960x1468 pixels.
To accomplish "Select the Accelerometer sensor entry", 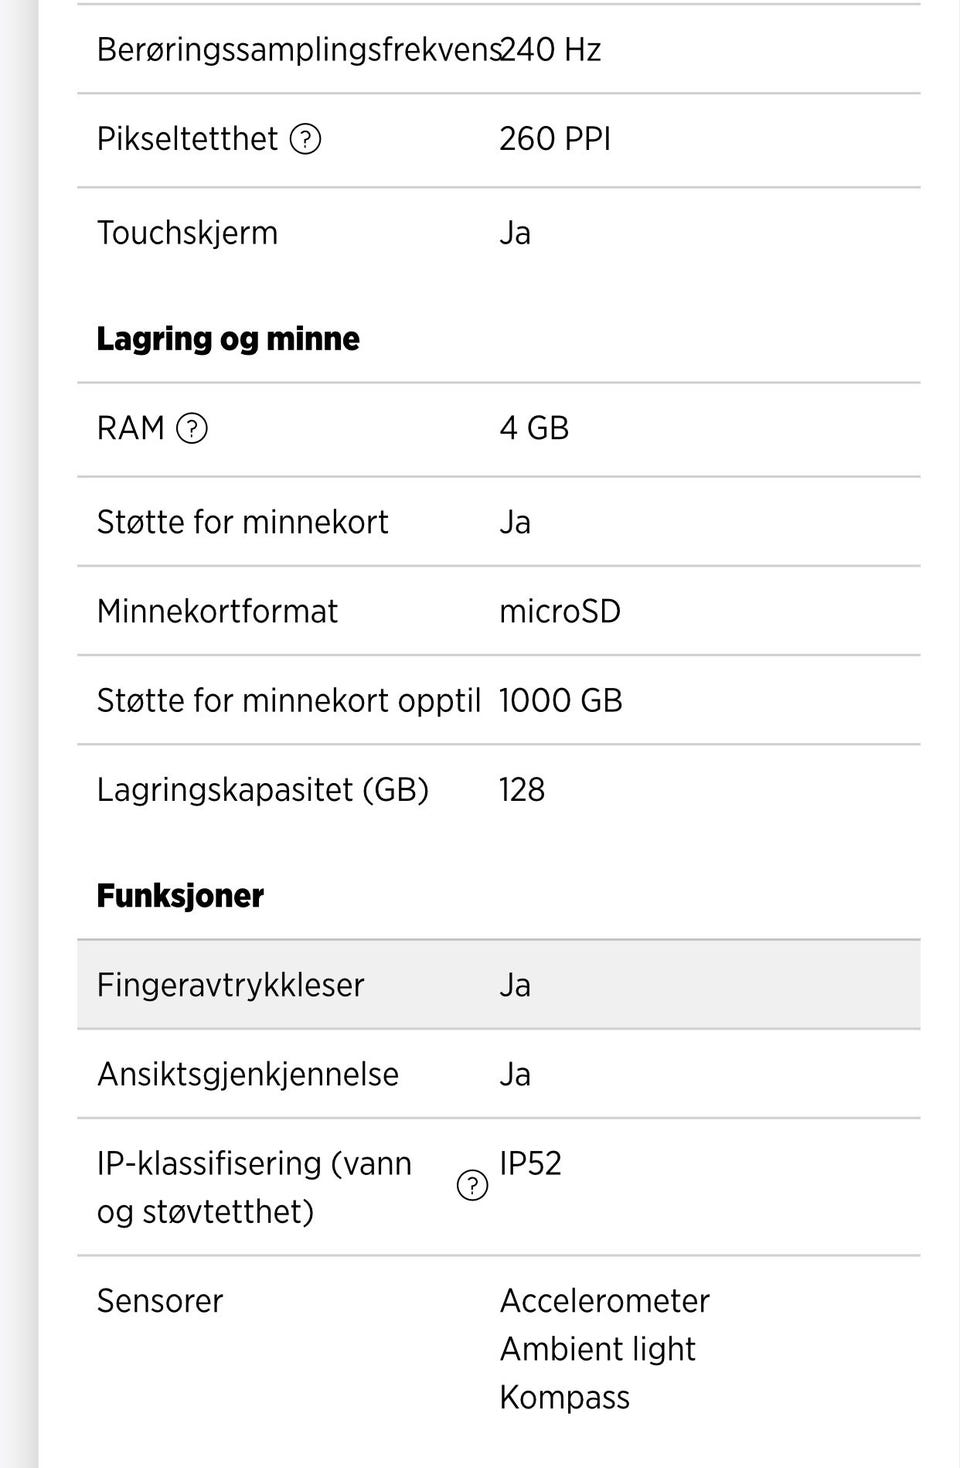I will point(604,1301).
